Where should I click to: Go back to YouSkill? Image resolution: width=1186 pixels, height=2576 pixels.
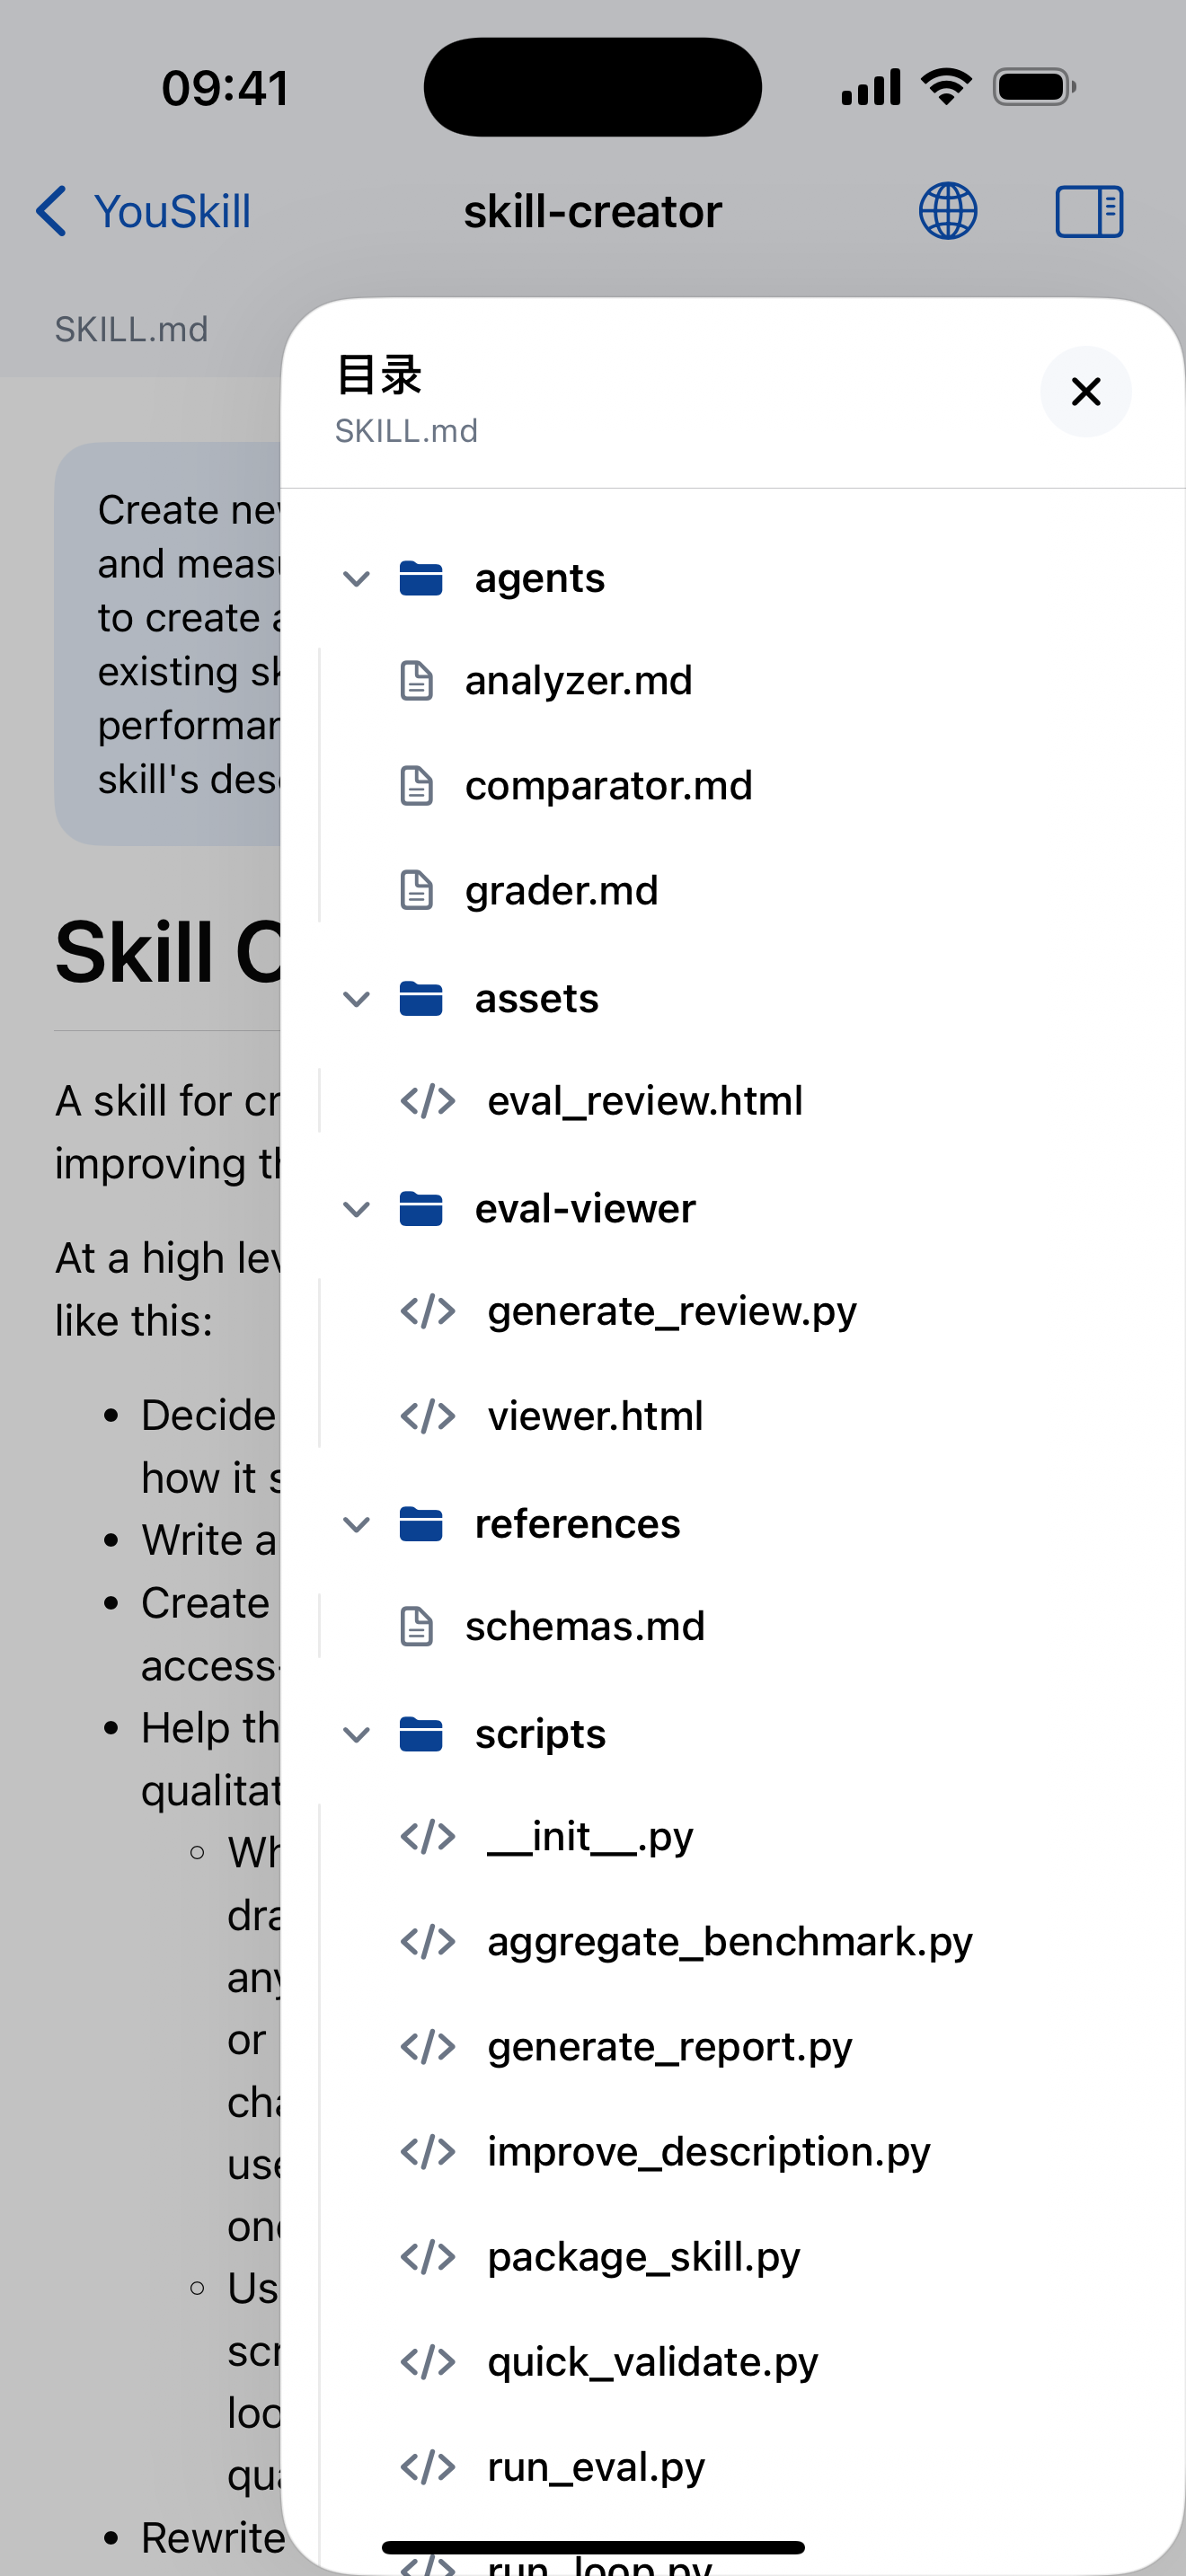pos(140,210)
